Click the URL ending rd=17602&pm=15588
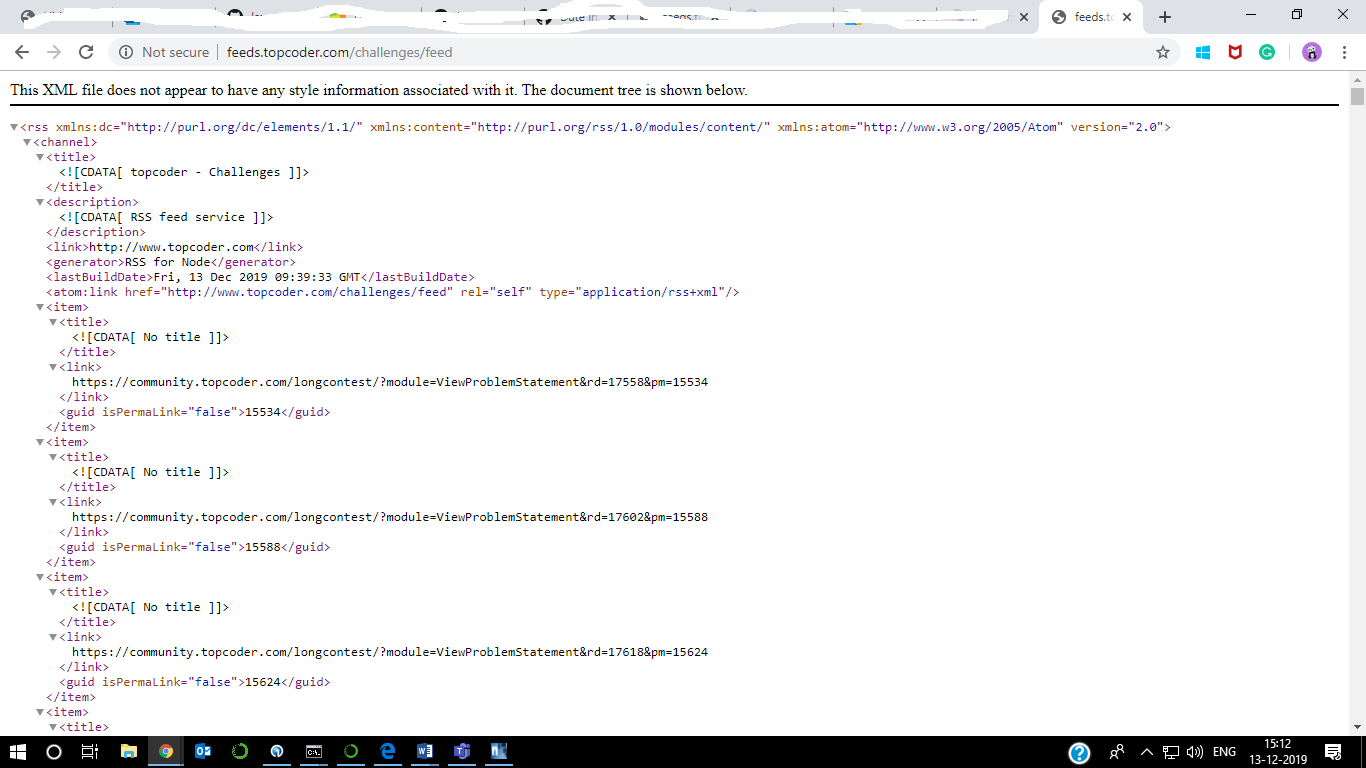This screenshot has width=1366, height=768. 390,517
